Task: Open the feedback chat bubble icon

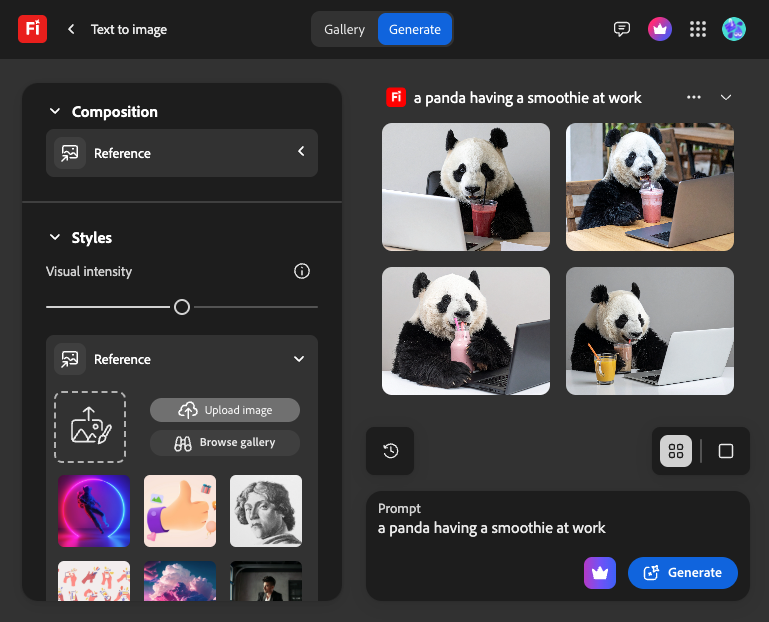Action: tap(622, 29)
